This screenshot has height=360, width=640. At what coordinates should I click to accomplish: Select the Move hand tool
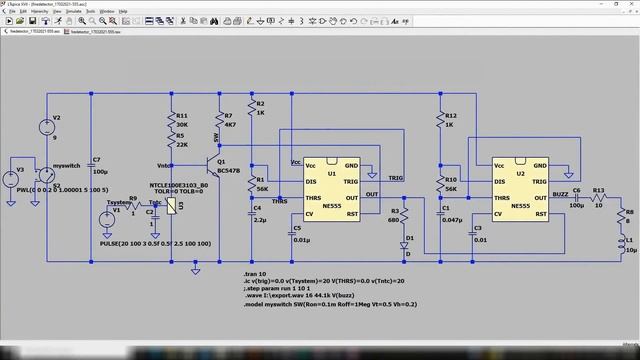(333, 21)
